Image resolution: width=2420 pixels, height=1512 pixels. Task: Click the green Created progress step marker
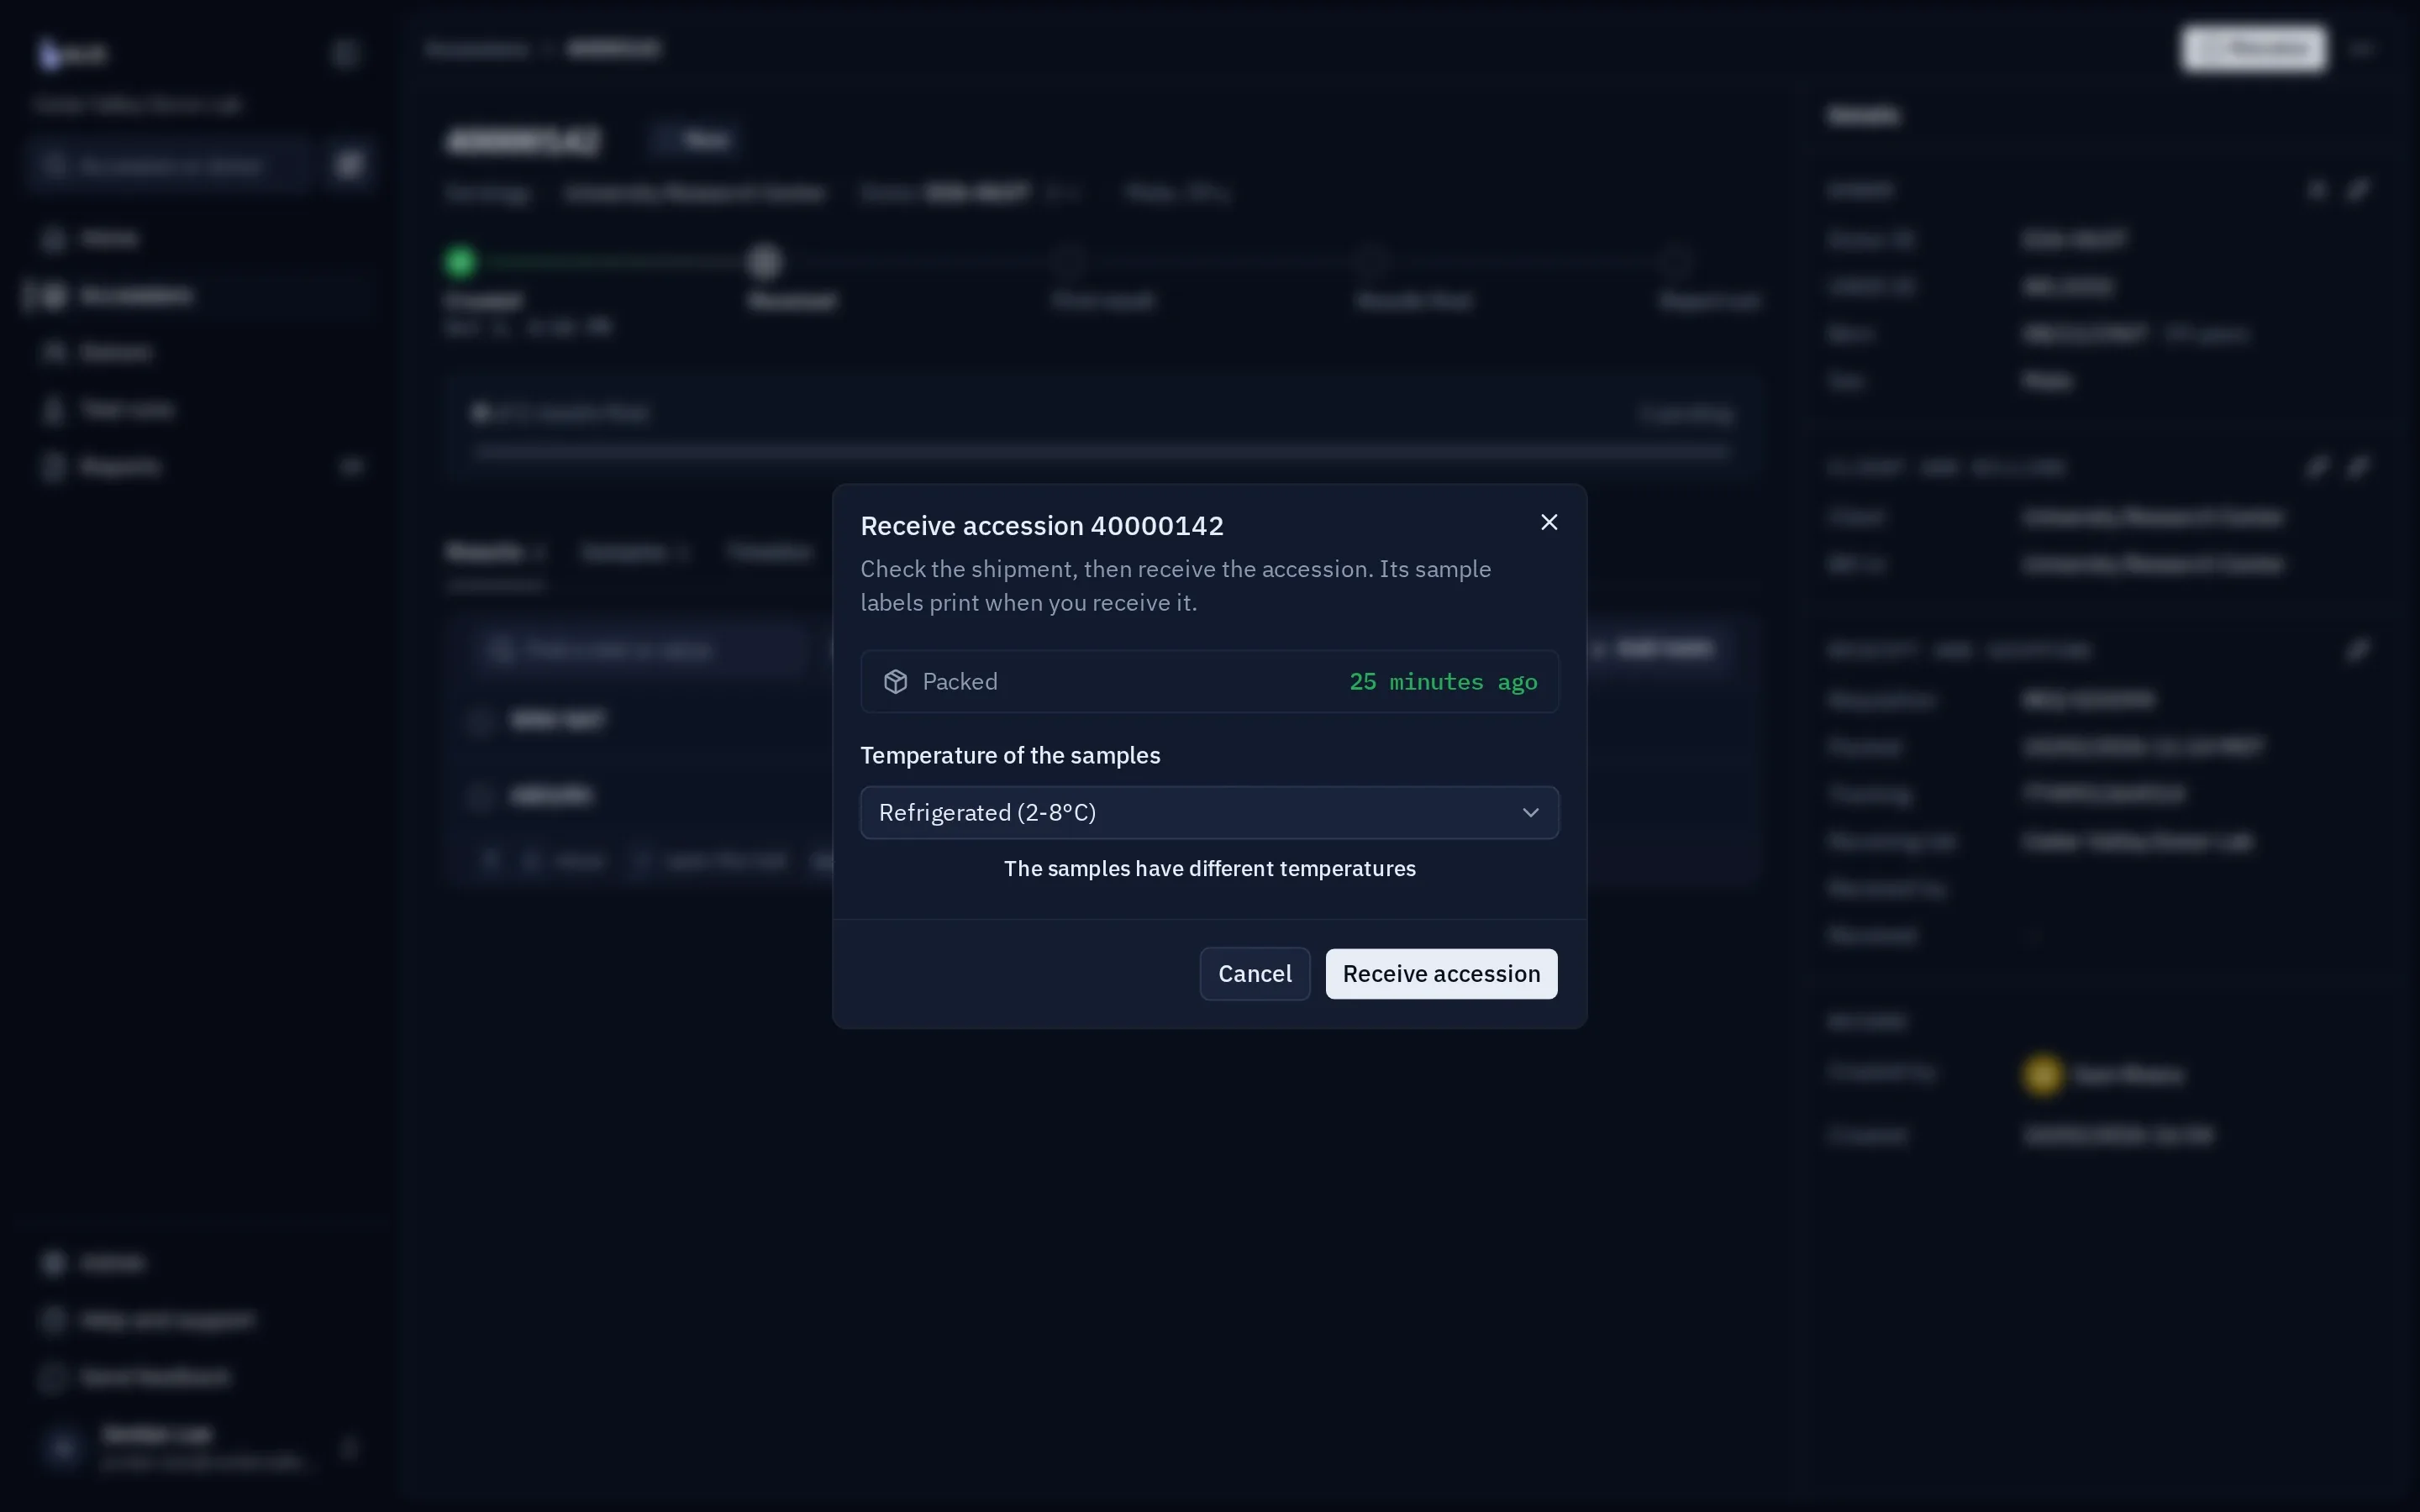(460, 262)
